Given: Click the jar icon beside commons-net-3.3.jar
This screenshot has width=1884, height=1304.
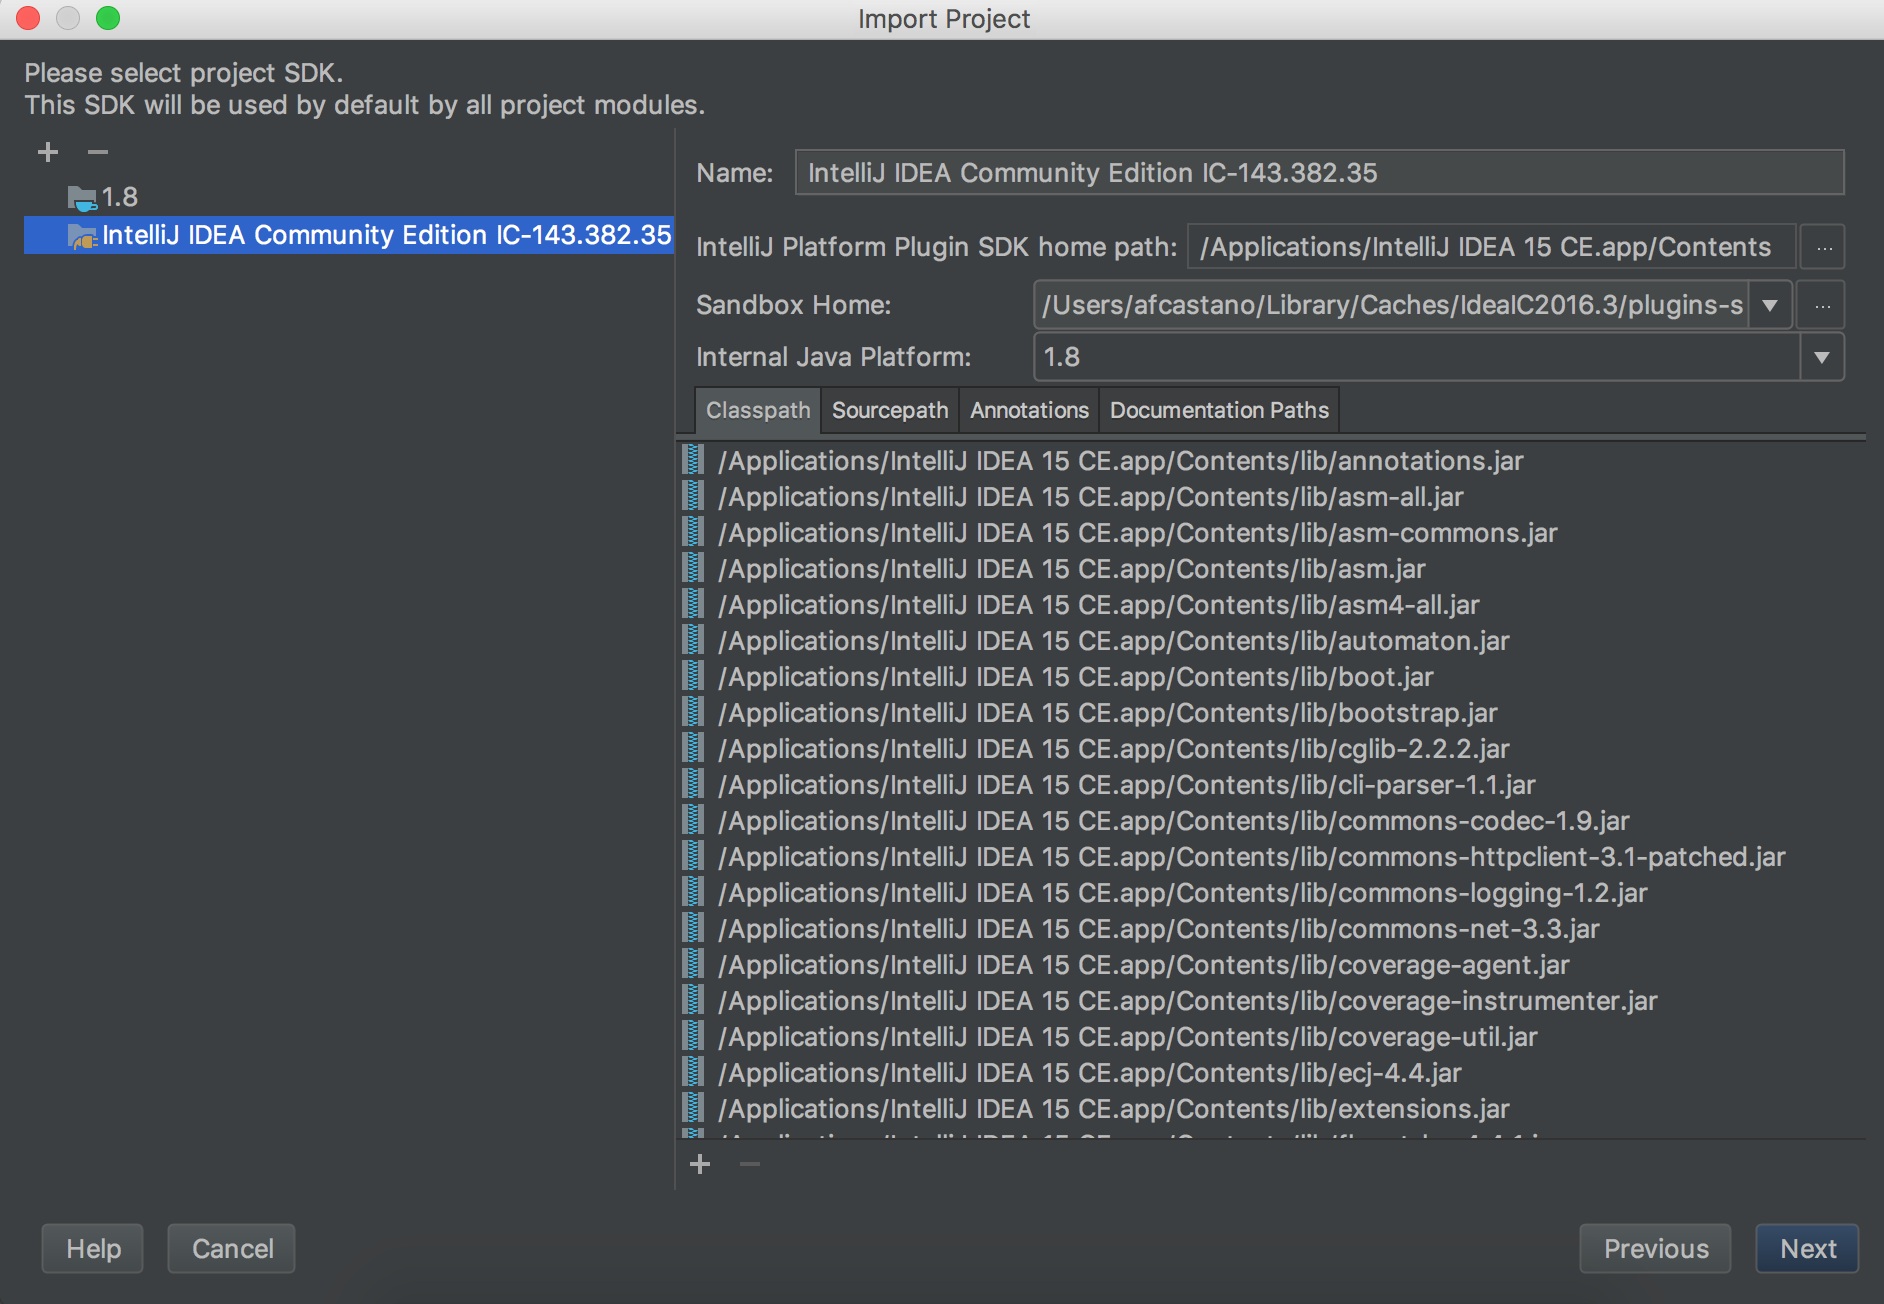Looking at the screenshot, I should pos(692,927).
